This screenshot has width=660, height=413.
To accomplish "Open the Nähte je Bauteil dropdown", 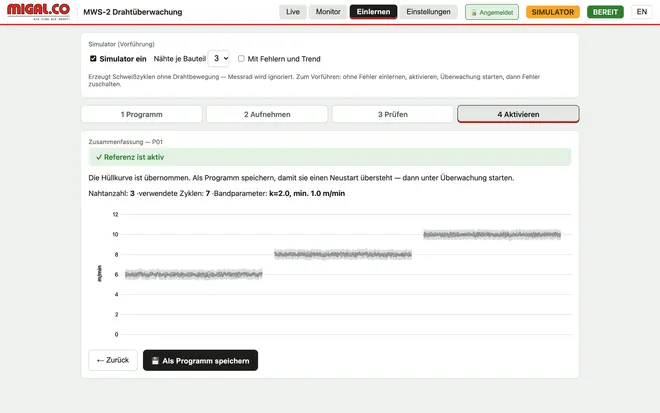I will 219,59.
